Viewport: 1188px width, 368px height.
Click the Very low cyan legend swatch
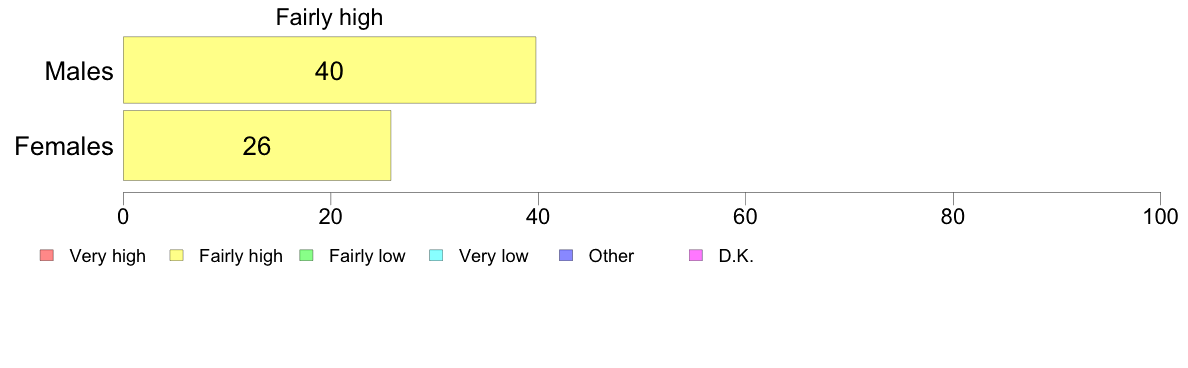(436, 256)
